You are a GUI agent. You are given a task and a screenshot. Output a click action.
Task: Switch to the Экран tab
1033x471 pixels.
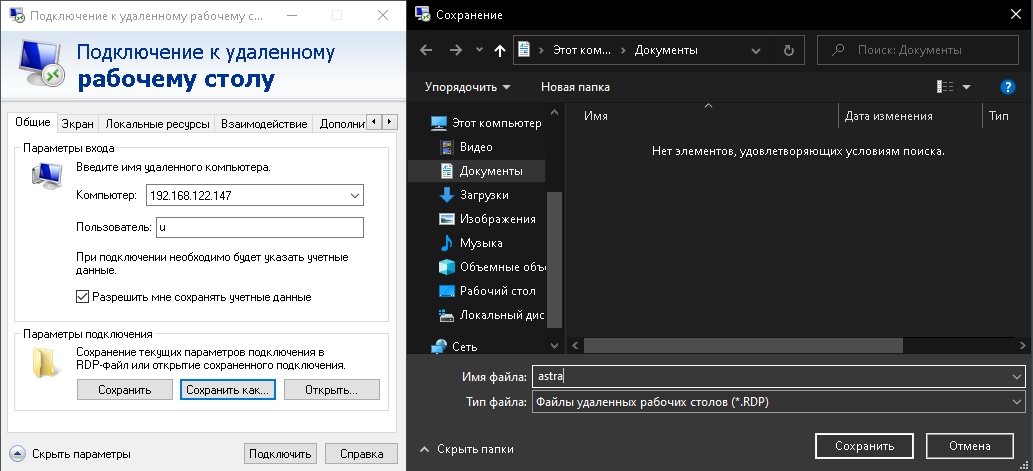point(78,124)
